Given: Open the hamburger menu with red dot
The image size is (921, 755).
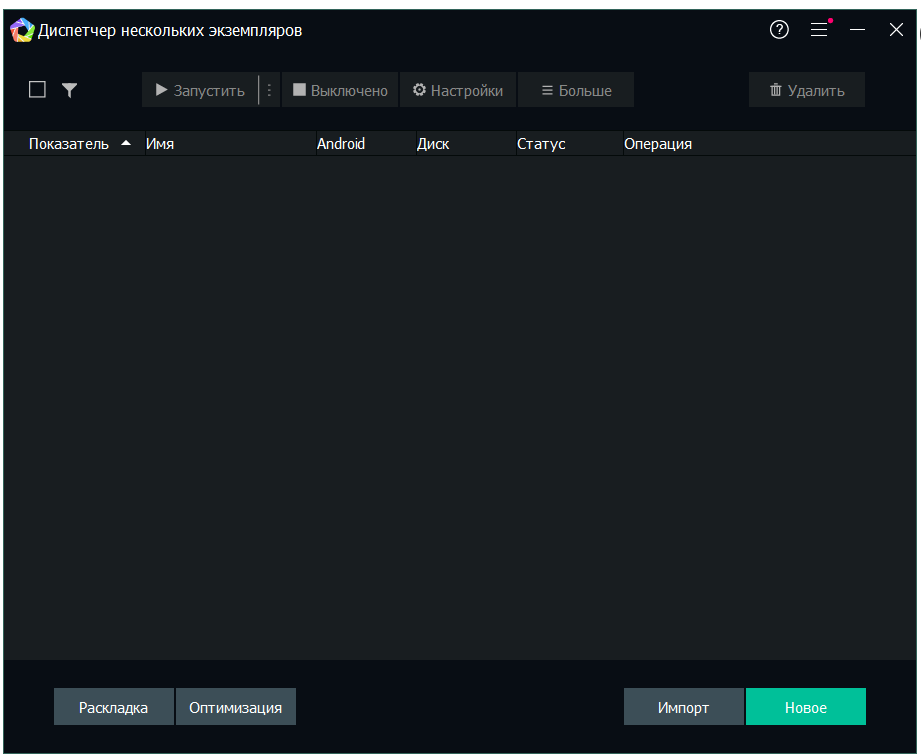Looking at the screenshot, I should 820,29.
